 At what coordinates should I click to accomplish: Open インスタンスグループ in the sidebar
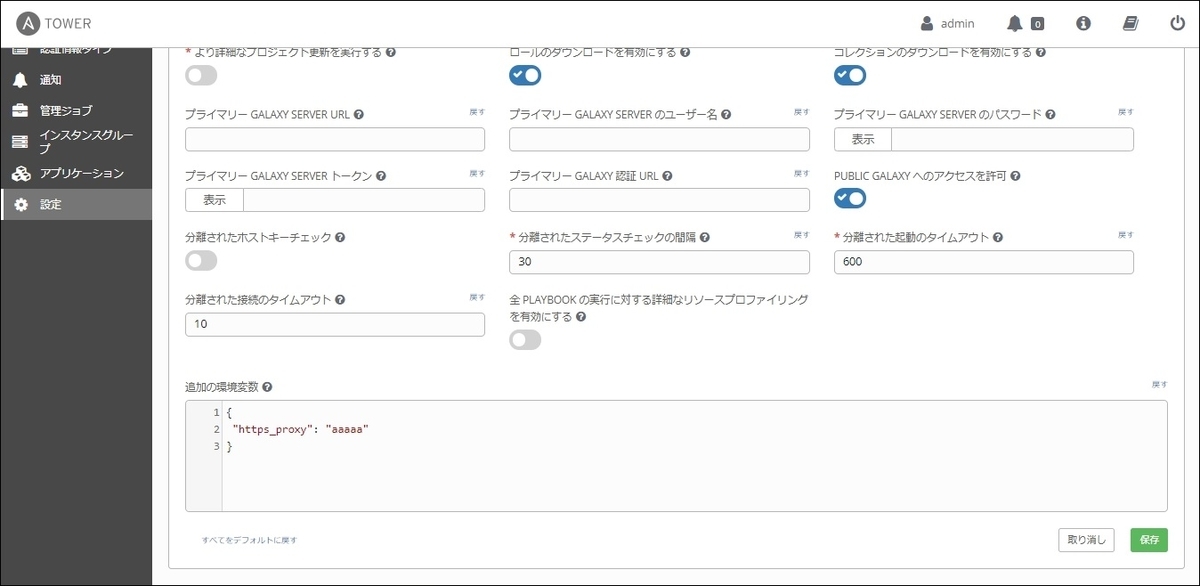[x=76, y=142]
